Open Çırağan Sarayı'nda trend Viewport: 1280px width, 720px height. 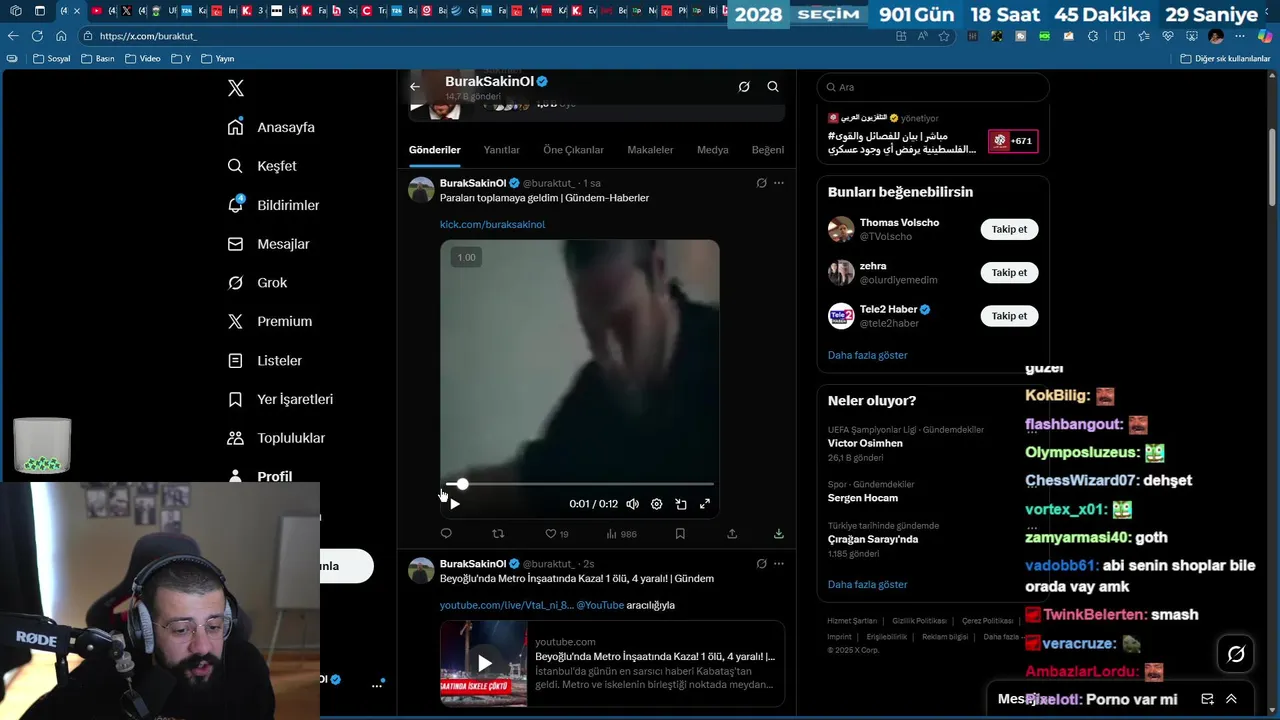(x=873, y=539)
